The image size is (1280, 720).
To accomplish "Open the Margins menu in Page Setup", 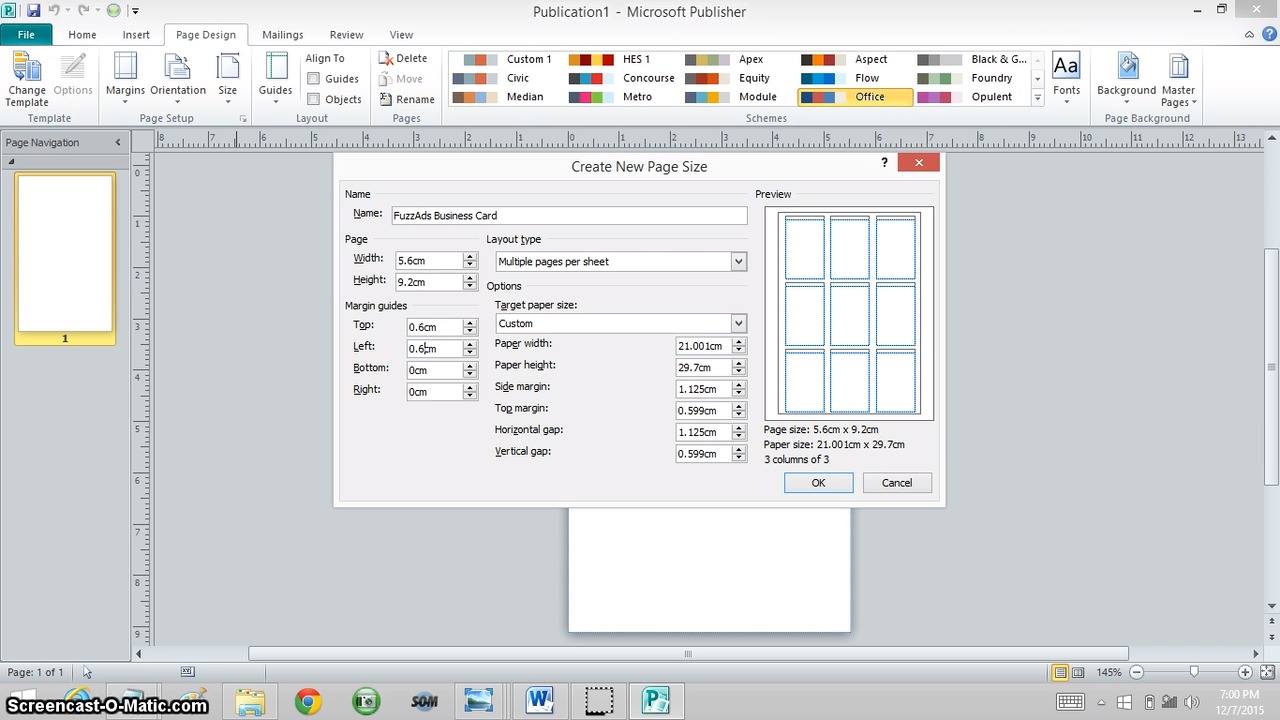I will pos(125,80).
